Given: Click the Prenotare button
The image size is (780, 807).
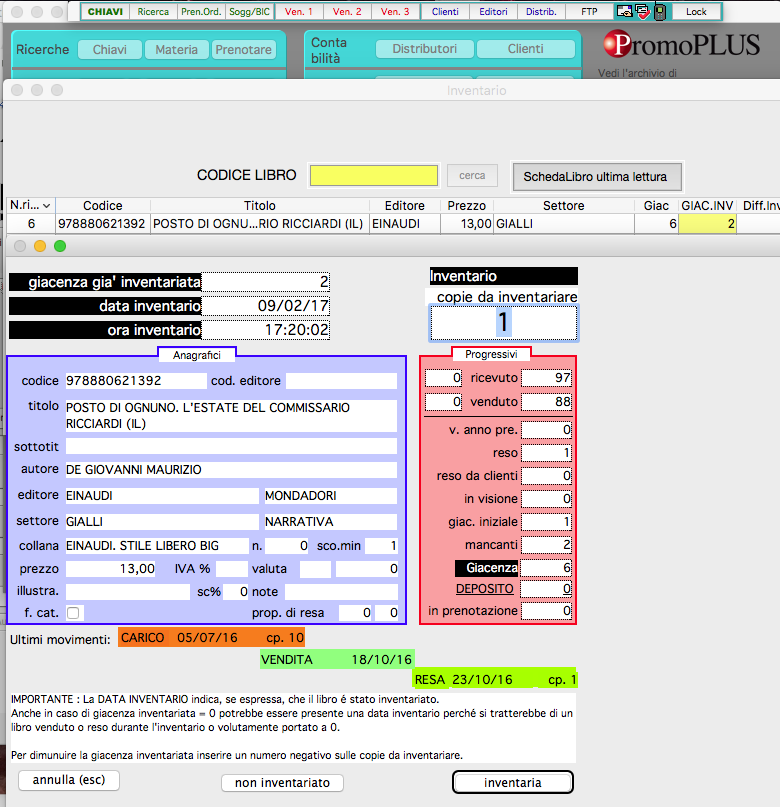Looking at the screenshot, I should (x=243, y=49).
